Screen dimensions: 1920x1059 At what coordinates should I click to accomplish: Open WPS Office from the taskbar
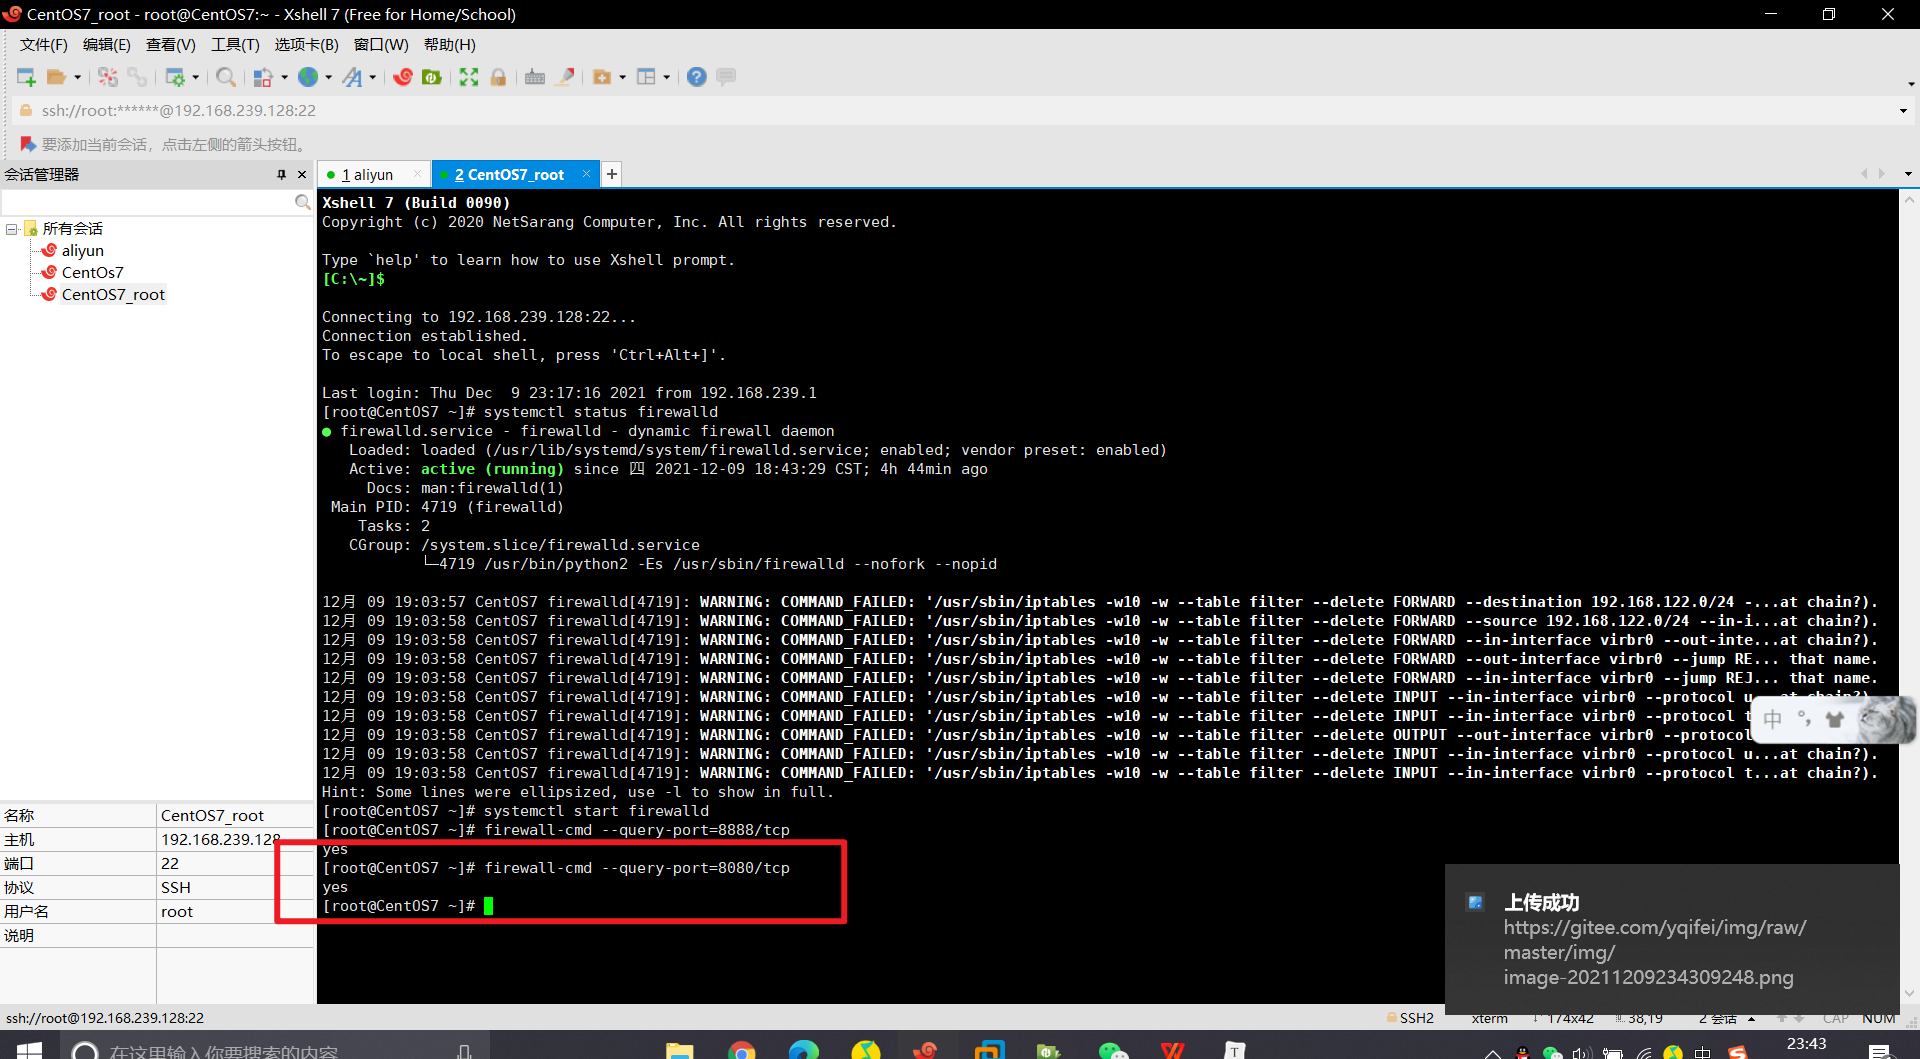tap(1173, 1050)
